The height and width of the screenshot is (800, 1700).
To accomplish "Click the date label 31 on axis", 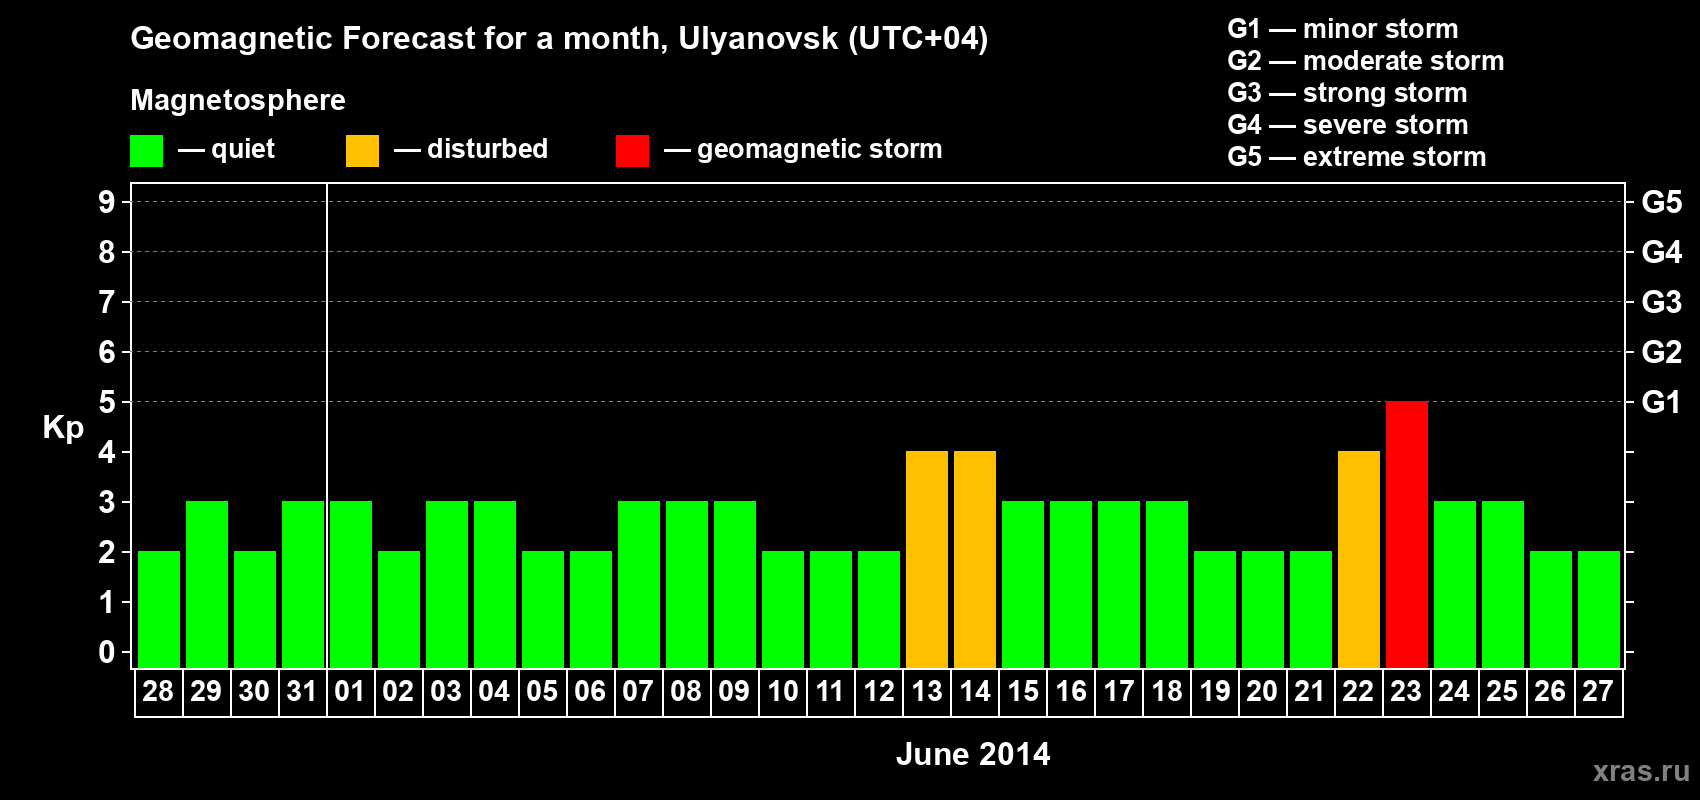I will tap(302, 691).
